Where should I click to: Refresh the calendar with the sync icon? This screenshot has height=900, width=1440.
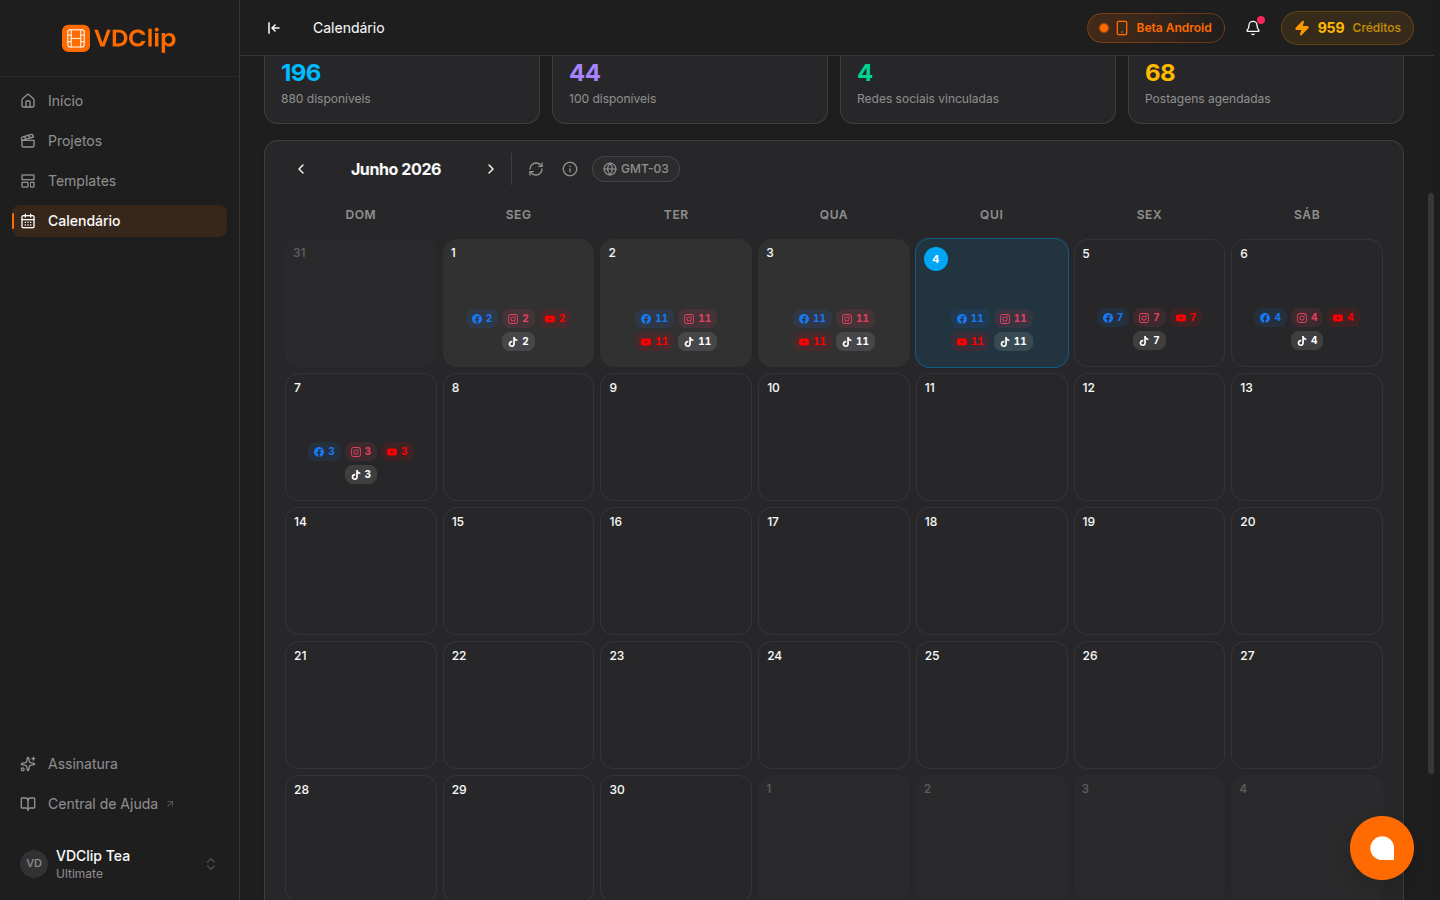click(x=536, y=169)
